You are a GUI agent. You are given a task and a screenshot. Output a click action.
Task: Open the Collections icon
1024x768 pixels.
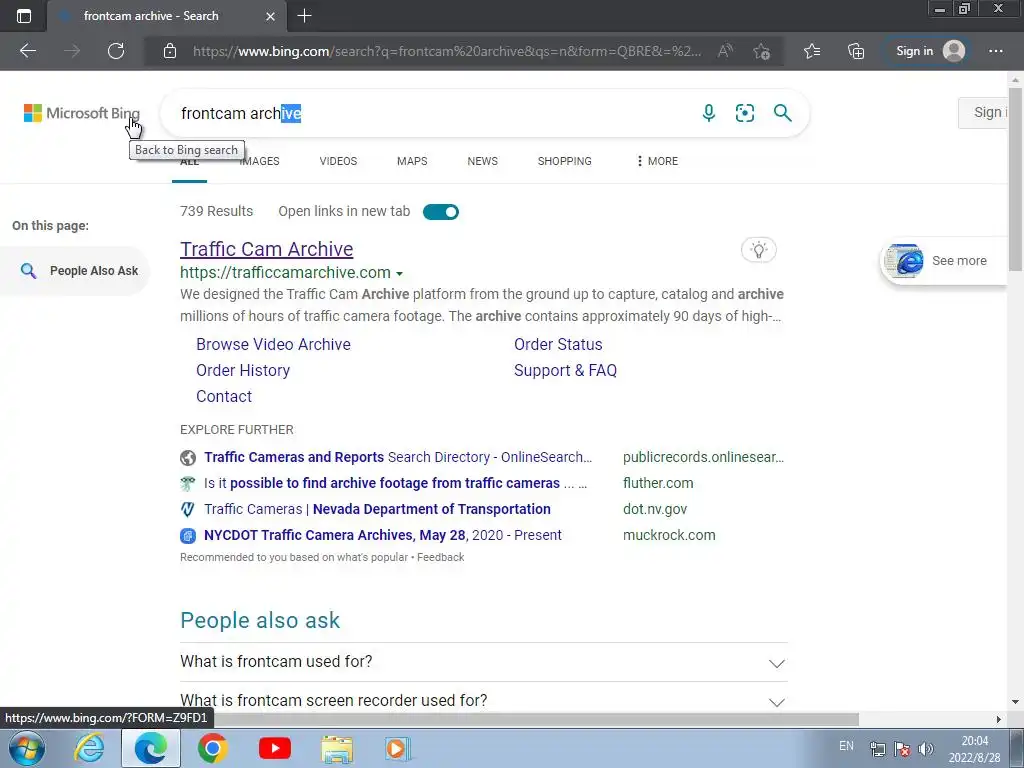856,51
